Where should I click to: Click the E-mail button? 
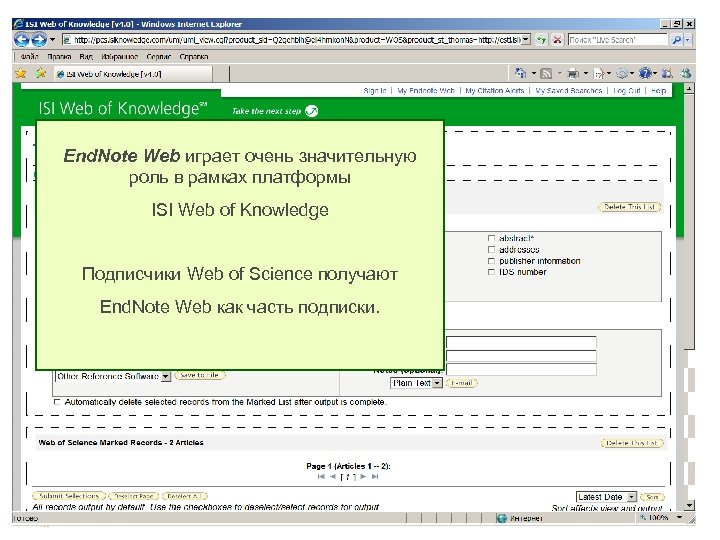[462, 383]
